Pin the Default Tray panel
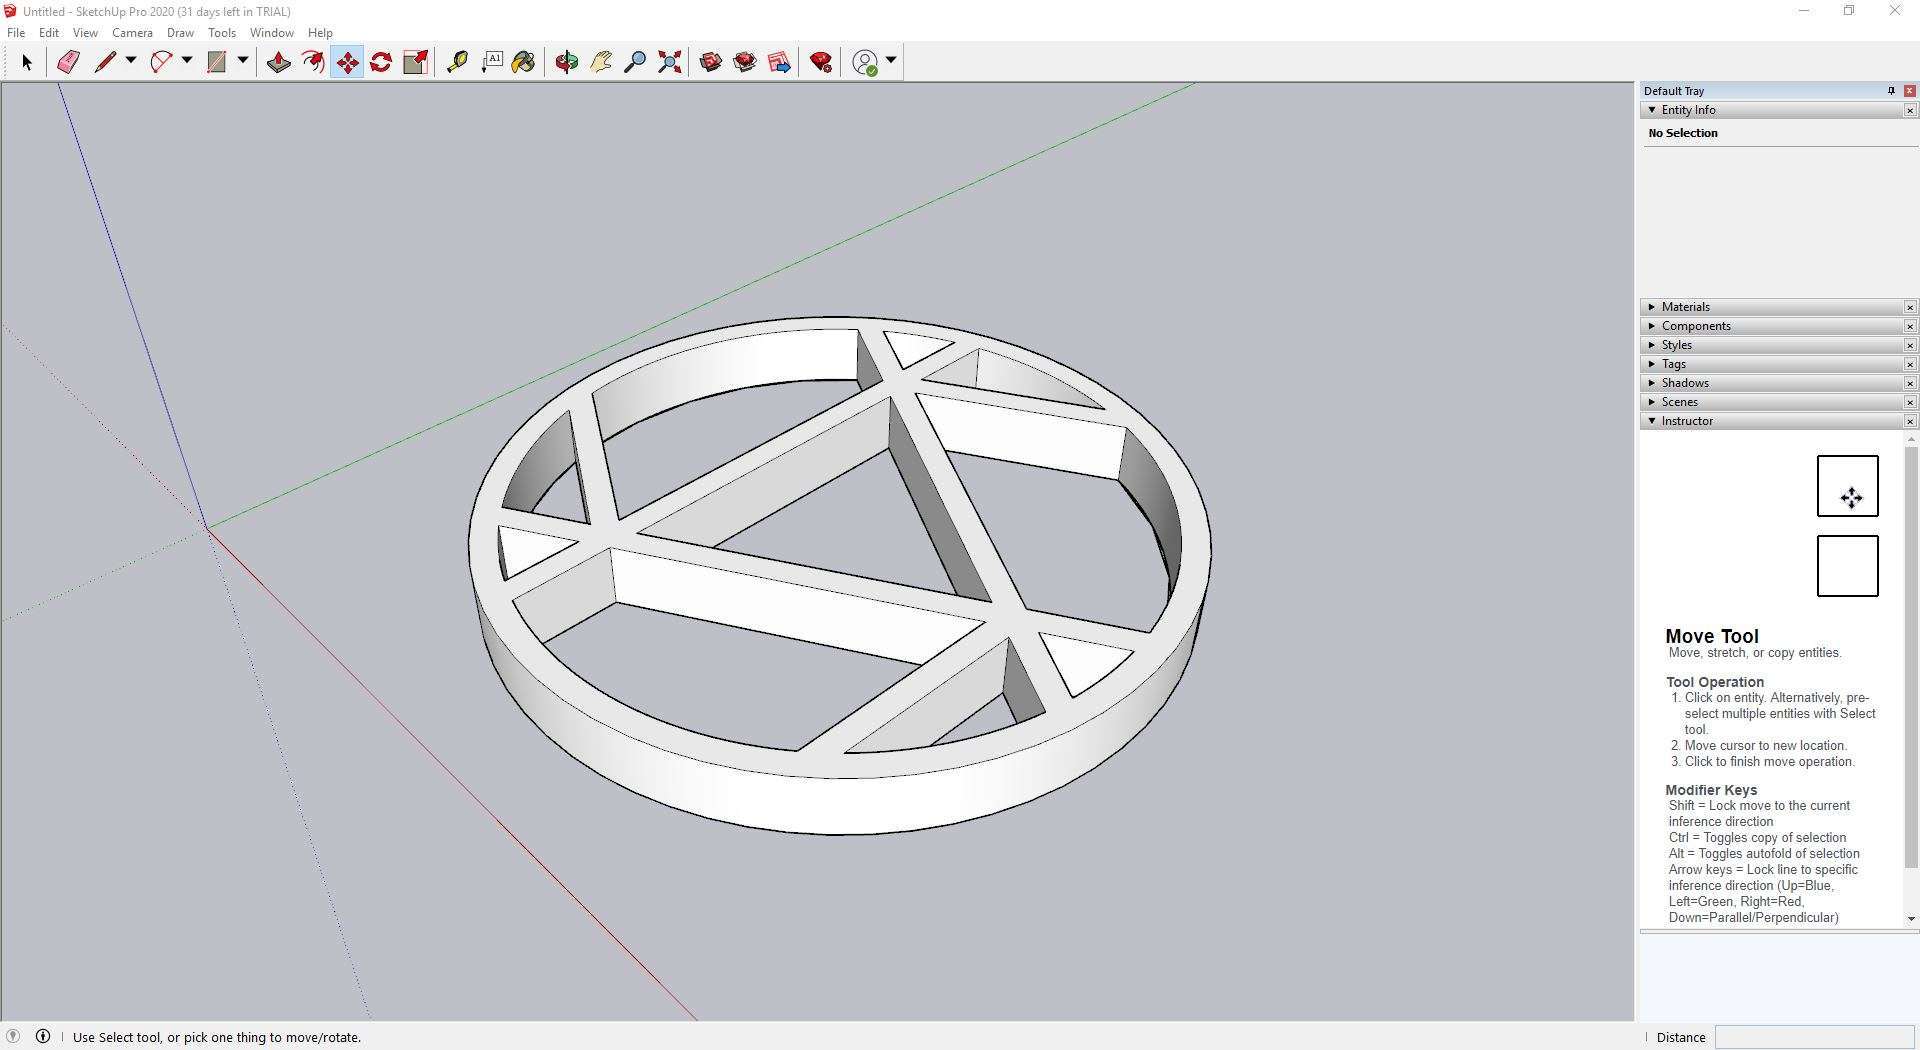The width and height of the screenshot is (1920, 1050). pyautogui.click(x=1890, y=91)
